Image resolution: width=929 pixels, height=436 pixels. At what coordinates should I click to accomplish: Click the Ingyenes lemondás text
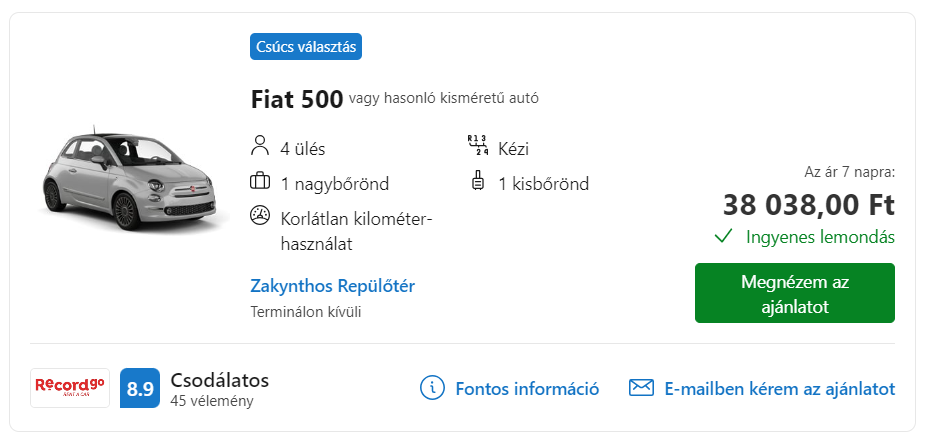click(x=820, y=238)
